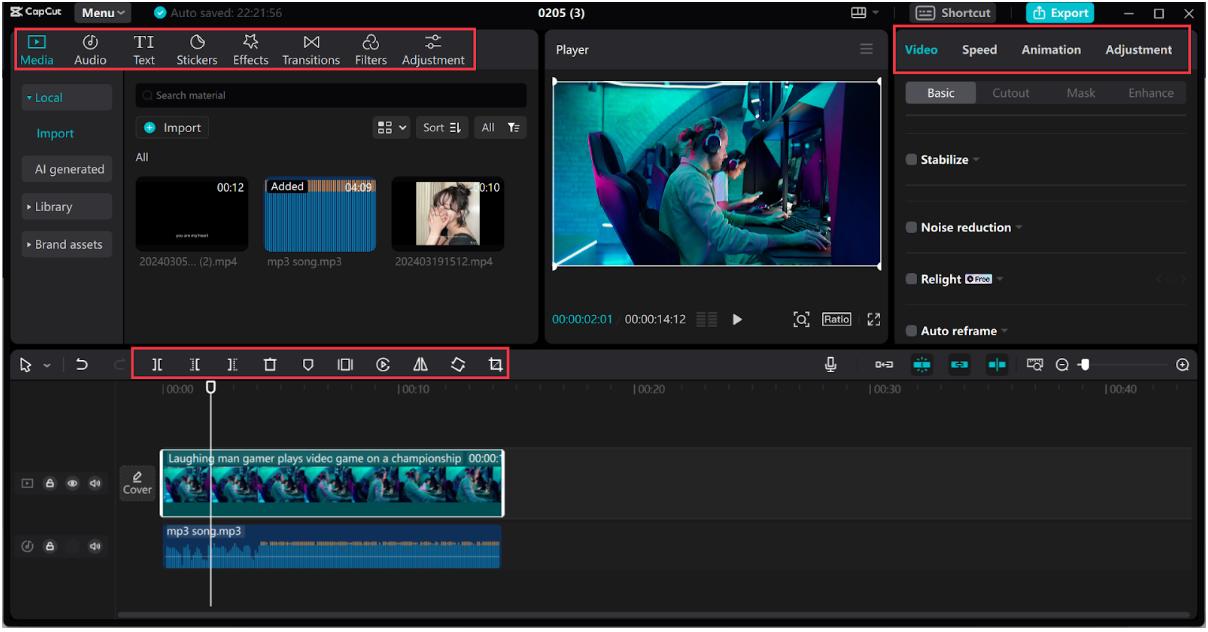The height and width of the screenshot is (632, 1208).
Task: Switch to the Cutout sub-tab
Action: coord(1010,93)
